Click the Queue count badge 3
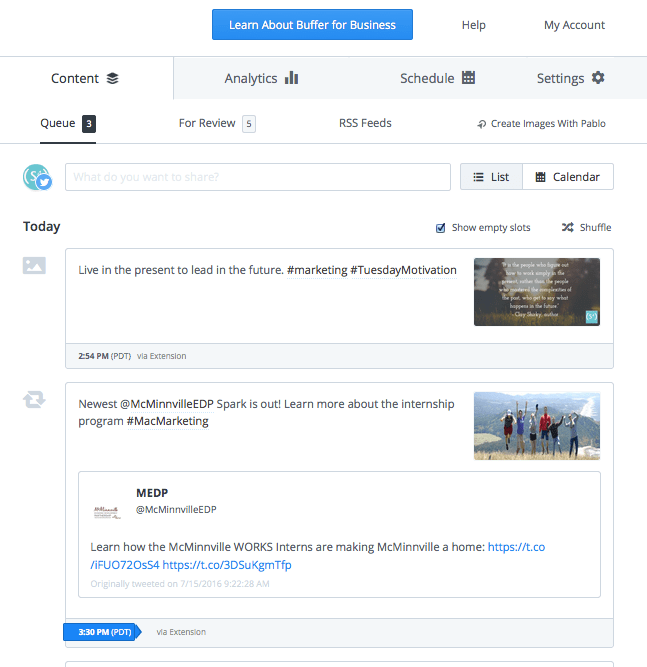The image size is (647, 667). [89, 124]
